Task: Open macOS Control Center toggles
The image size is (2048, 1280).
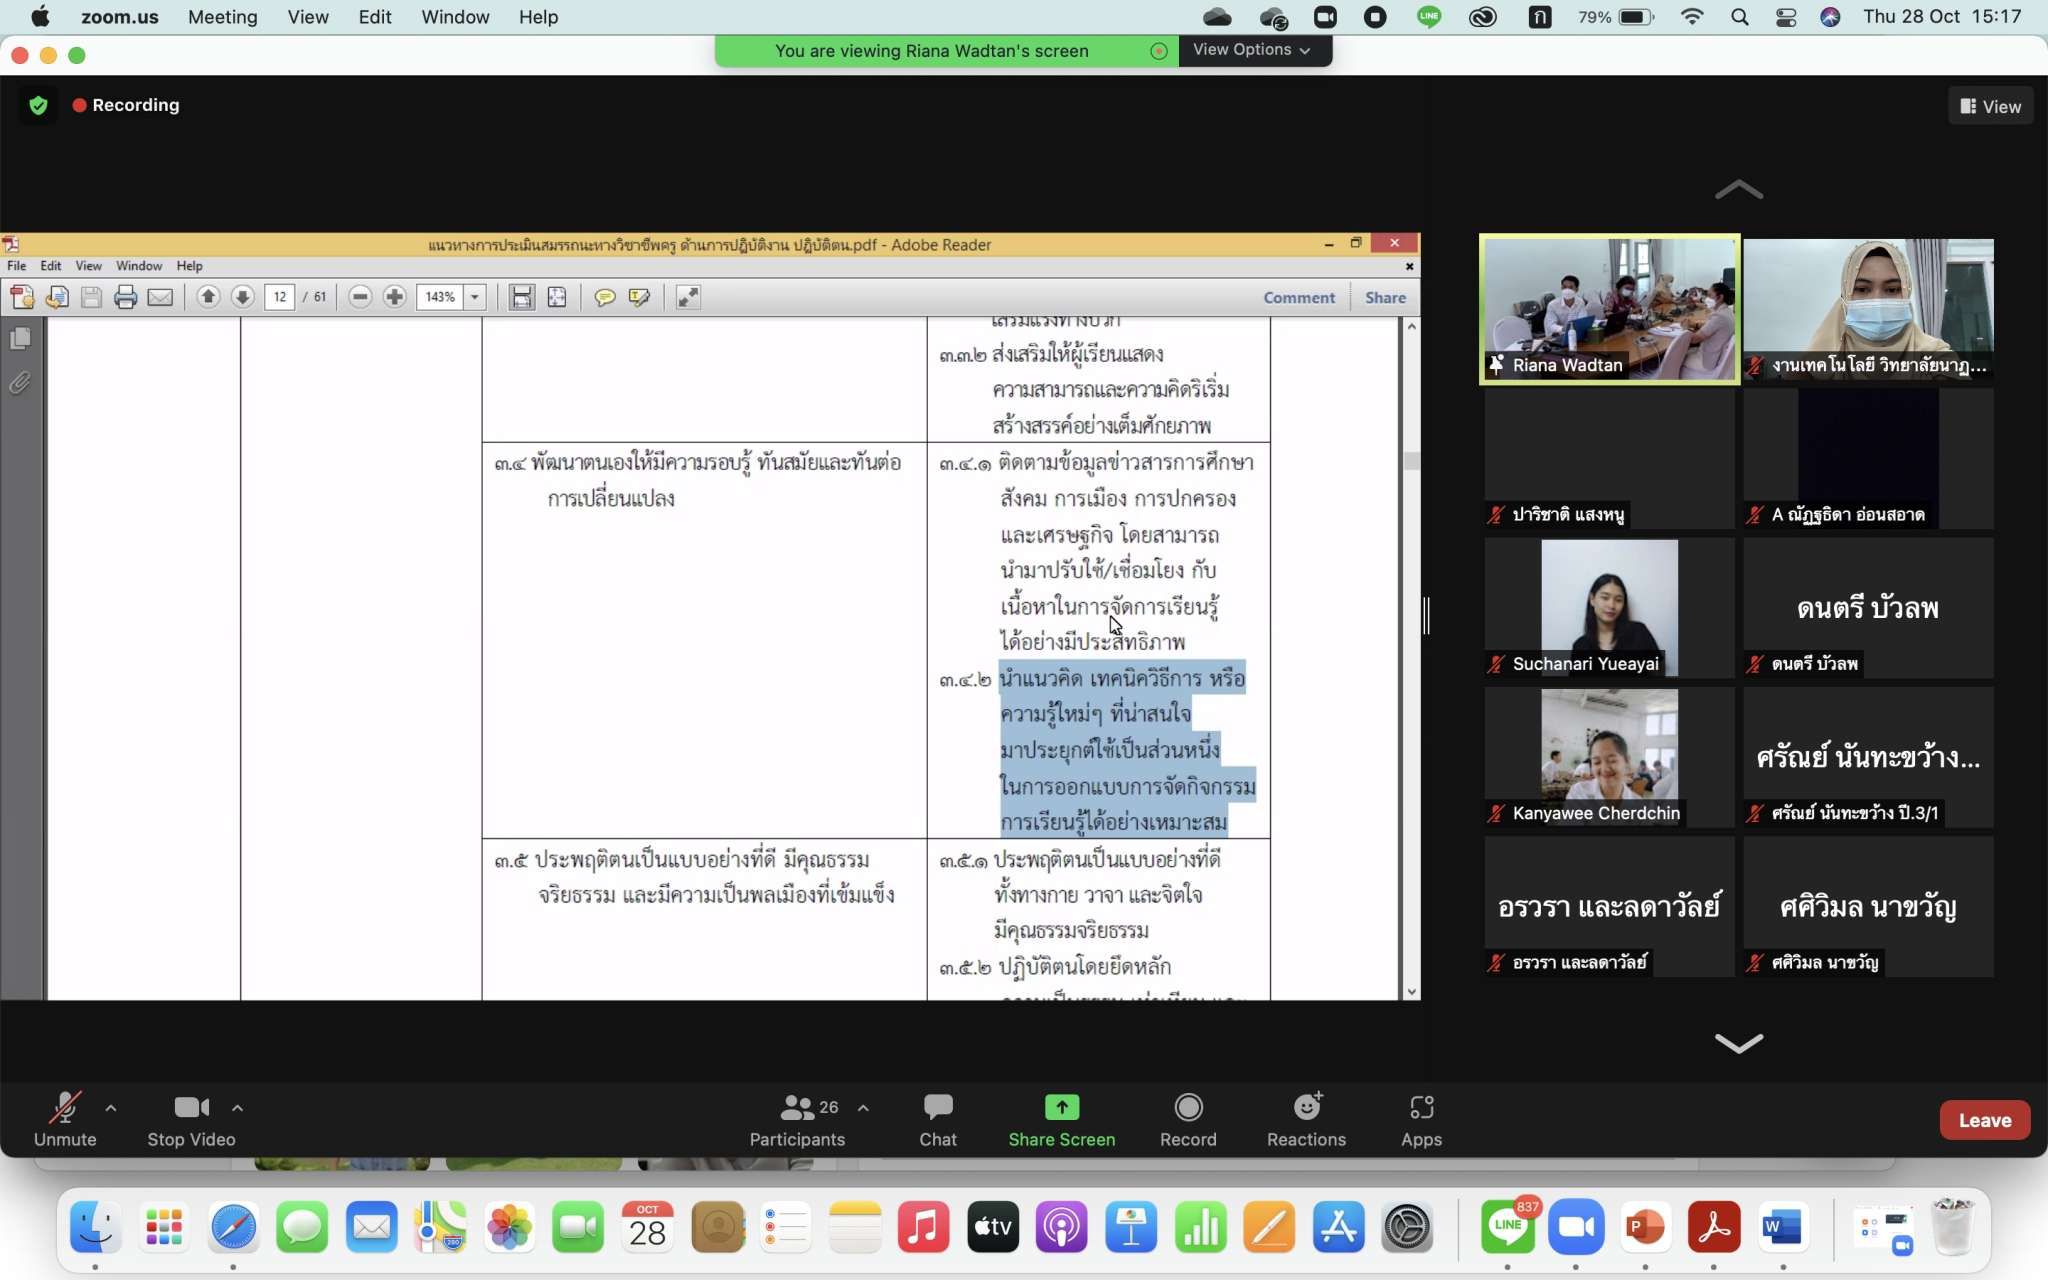Action: tap(1785, 17)
